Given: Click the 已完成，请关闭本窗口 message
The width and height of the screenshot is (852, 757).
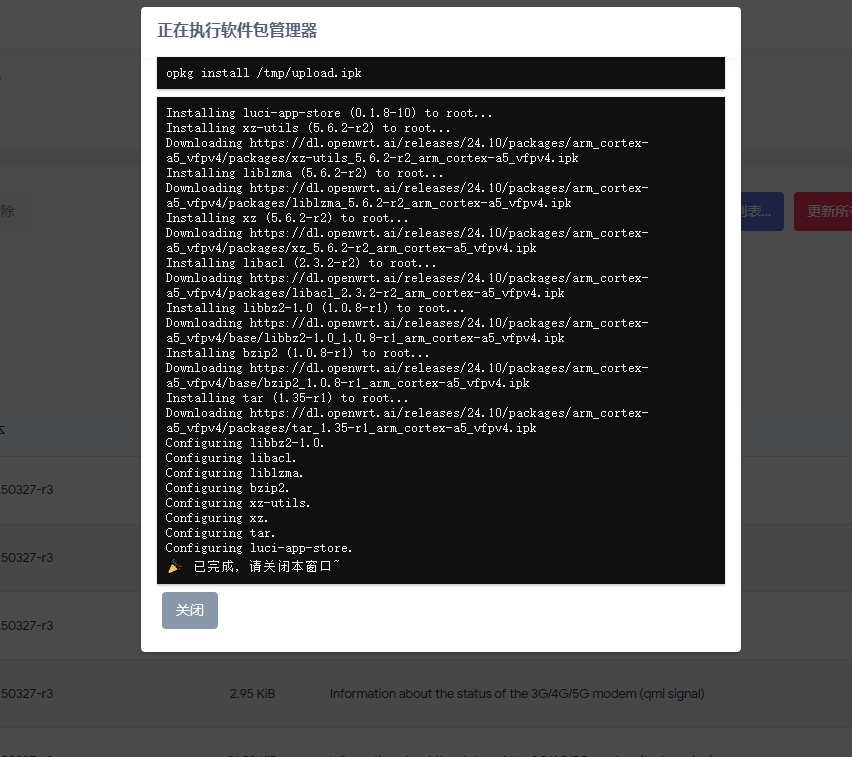Looking at the screenshot, I should click(266, 566).
